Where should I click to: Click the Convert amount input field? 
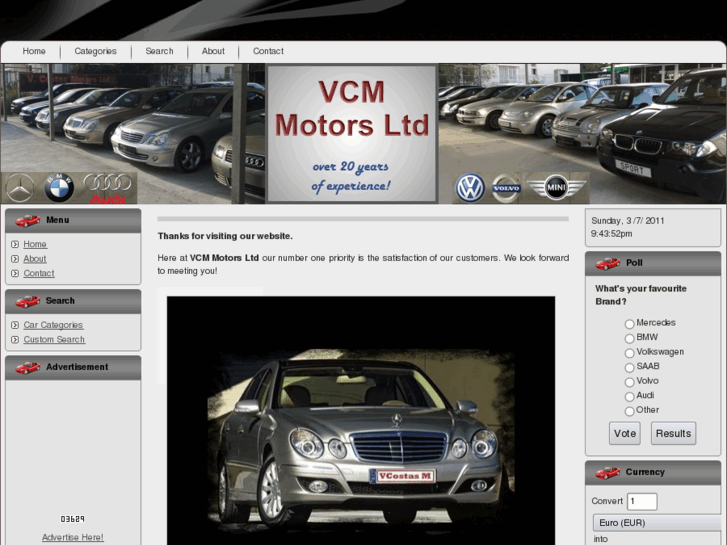click(642, 501)
